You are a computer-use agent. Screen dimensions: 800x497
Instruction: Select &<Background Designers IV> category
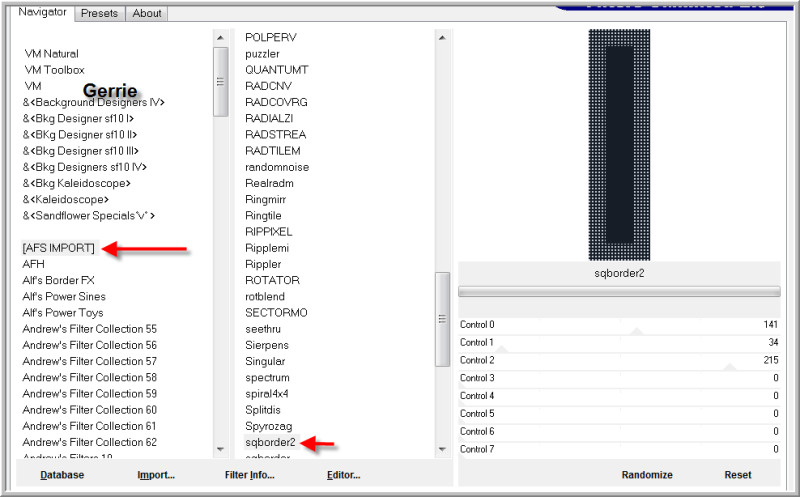93,103
